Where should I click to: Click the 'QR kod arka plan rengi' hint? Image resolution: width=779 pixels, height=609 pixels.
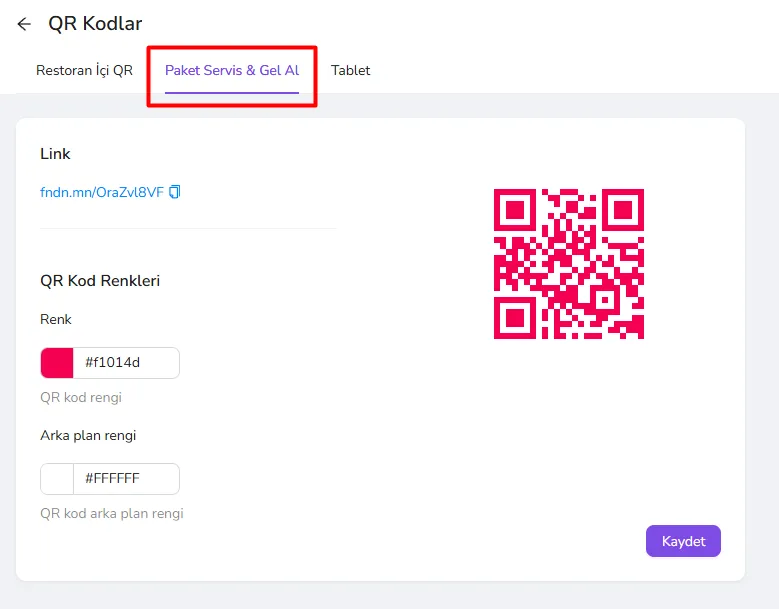[x=112, y=513]
